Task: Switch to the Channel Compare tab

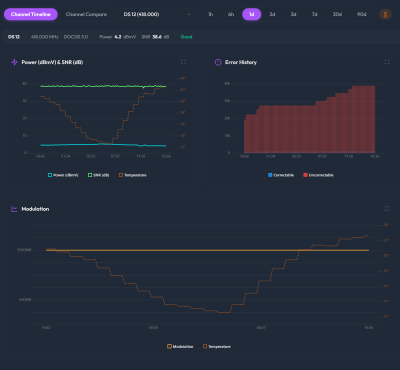Action: coord(86,14)
